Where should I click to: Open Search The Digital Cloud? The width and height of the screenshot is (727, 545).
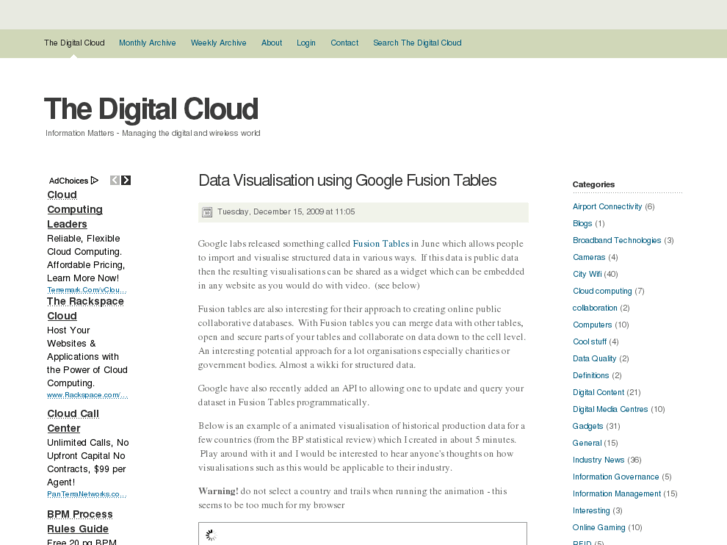(x=417, y=43)
